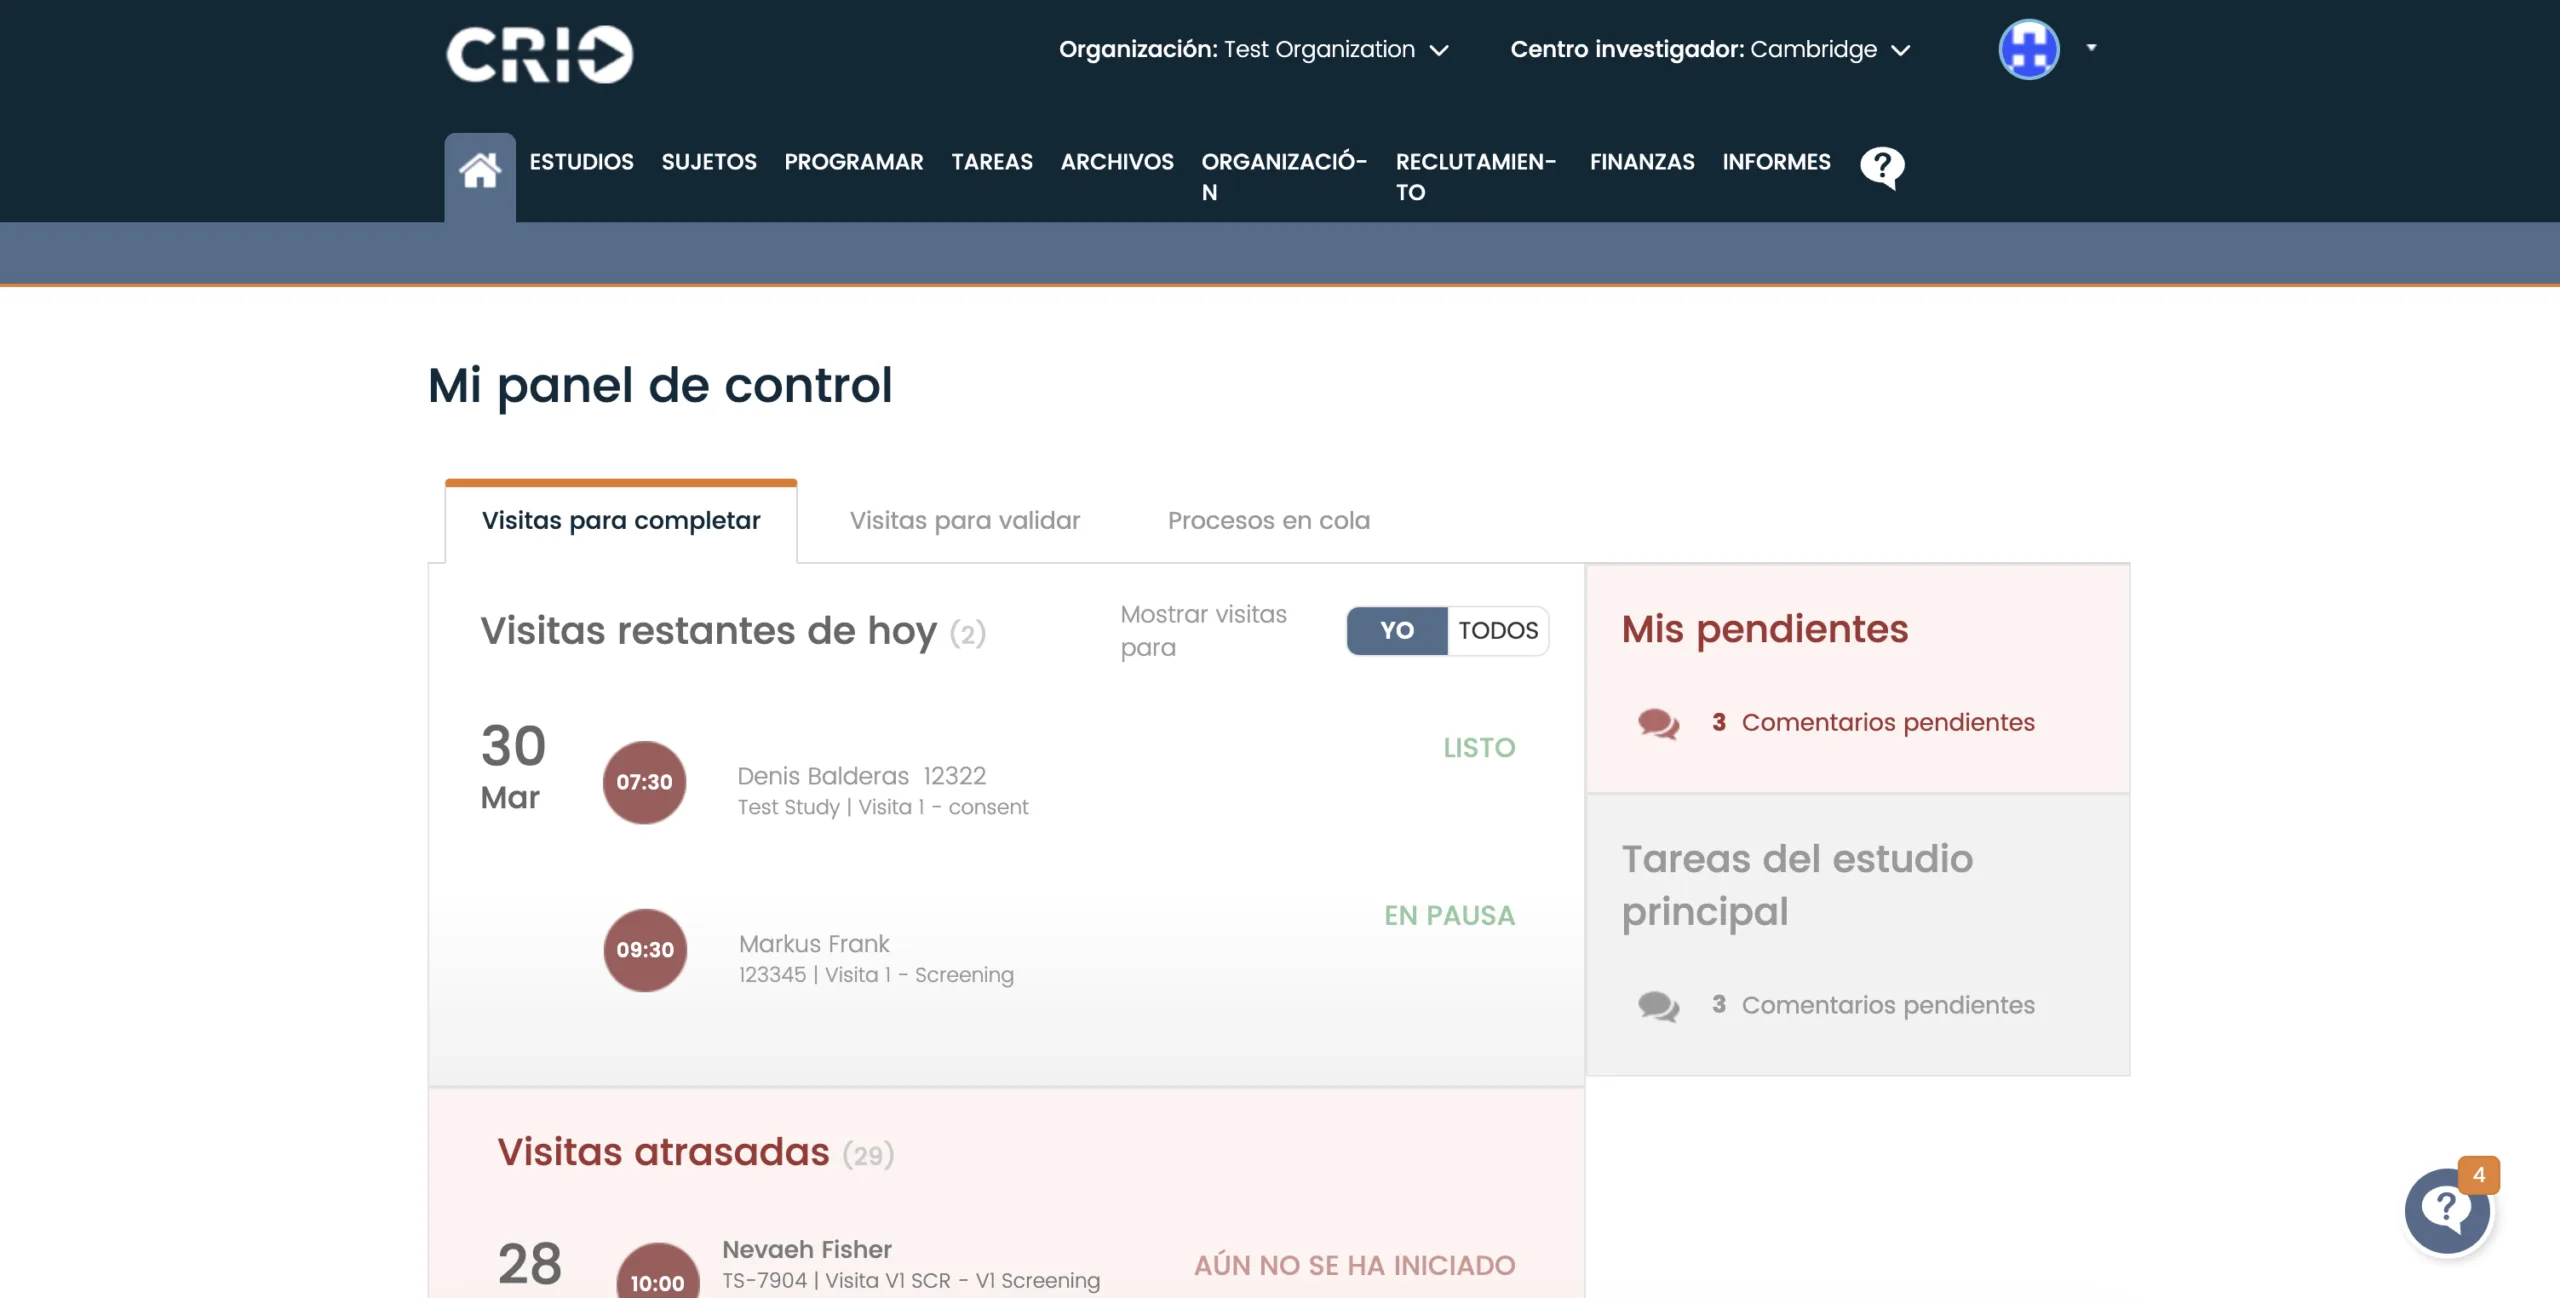Click comments icon under Tareas del estudio principal
Viewport: 2560px width, 1298px height.
[1658, 1006]
